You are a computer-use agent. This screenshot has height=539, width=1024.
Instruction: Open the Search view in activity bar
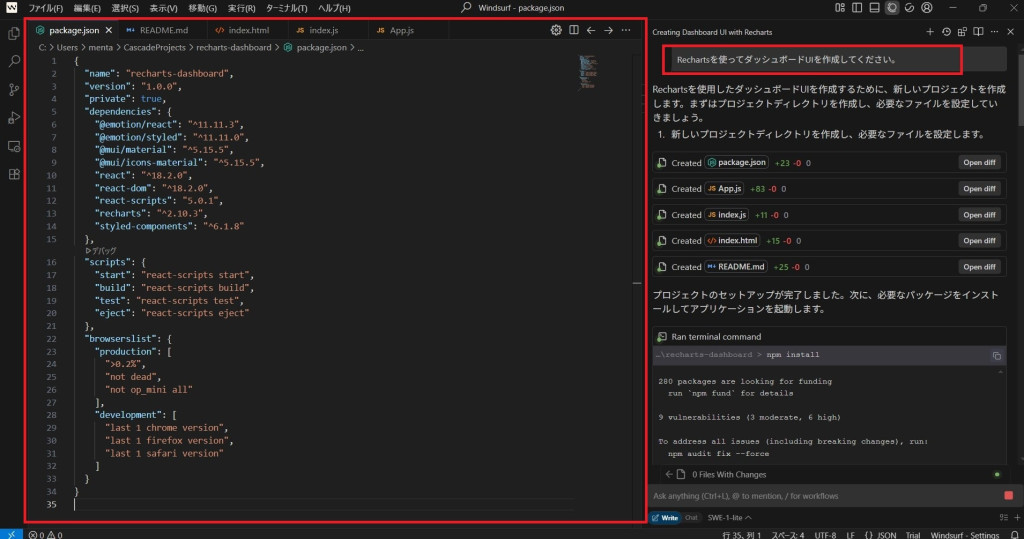(x=14, y=61)
